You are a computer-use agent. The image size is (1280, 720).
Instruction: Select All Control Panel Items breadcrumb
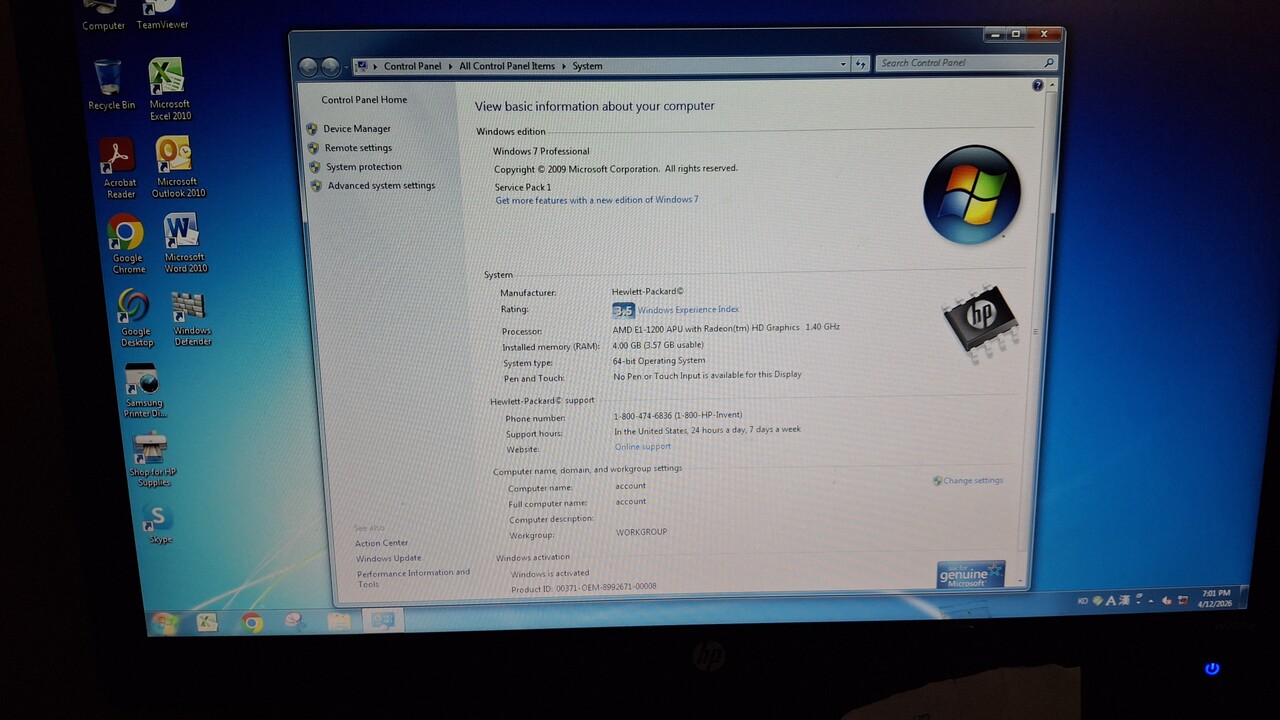[x=506, y=66]
